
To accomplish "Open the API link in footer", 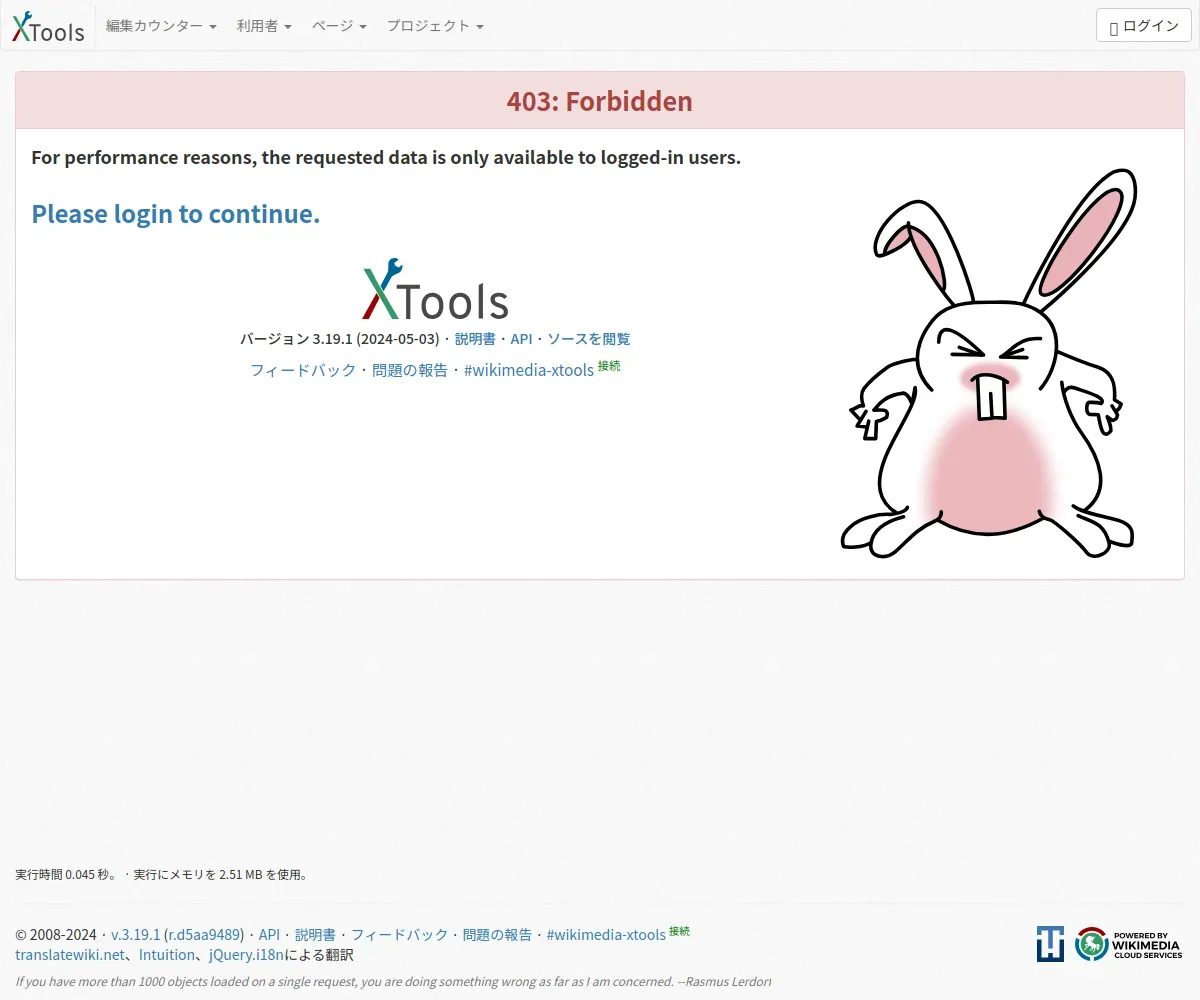I will tap(269, 934).
